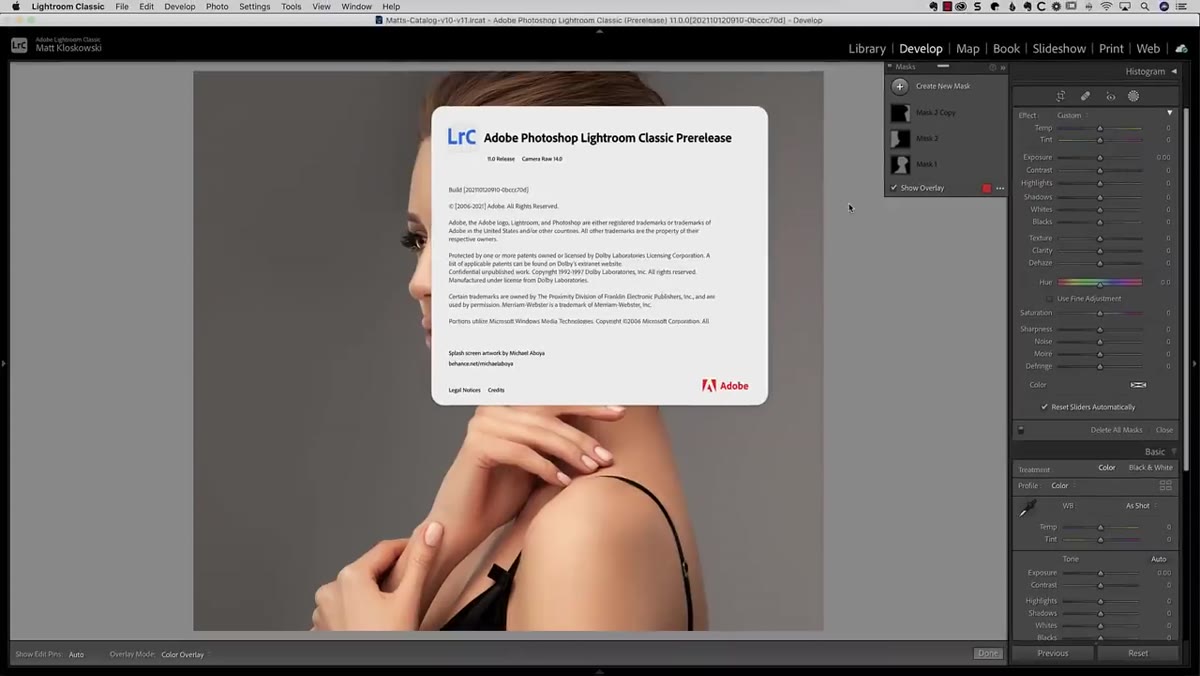Viewport: 1200px width, 676px height.
Task: Select the Crop Overlay tool icon
Action: (x=1061, y=96)
